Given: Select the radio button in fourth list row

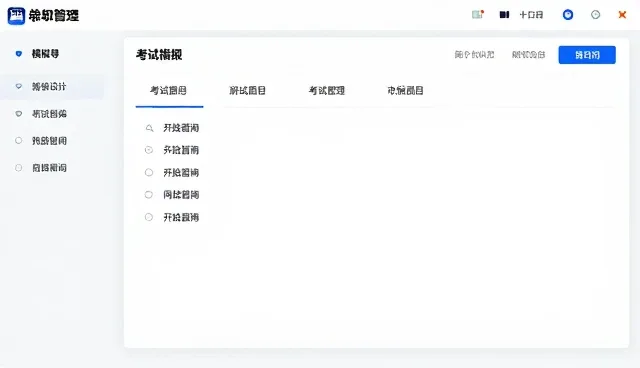Looking at the screenshot, I should tap(149, 195).
